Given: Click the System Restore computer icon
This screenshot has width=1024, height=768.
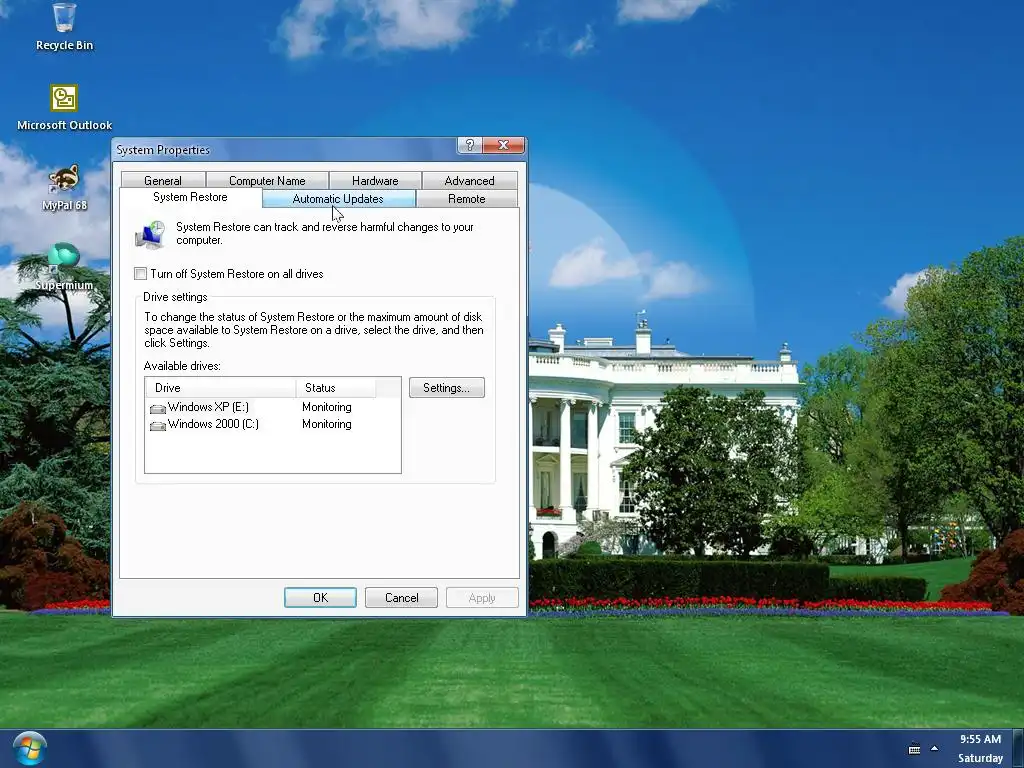Looking at the screenshot, I should (150, 234).
